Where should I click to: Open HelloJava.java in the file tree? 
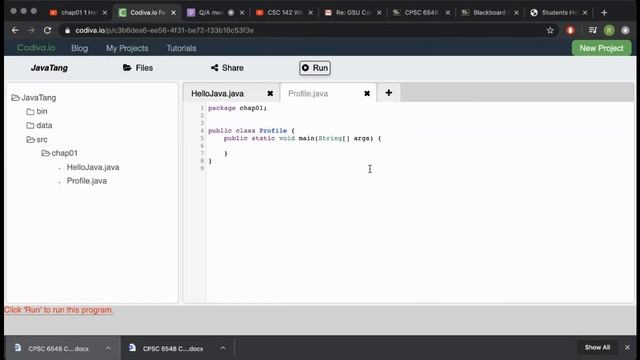93,167
